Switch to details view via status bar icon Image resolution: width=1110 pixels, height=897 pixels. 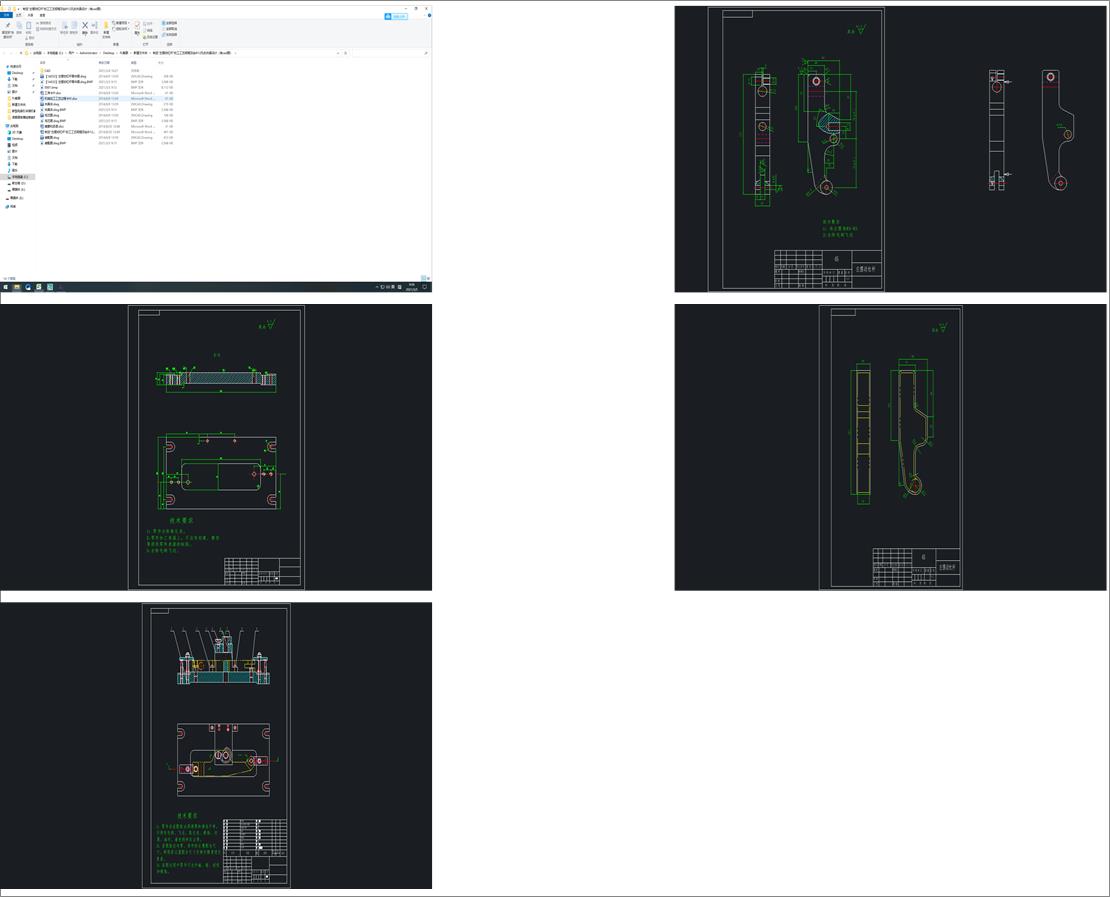pyautogui.click(x=423, y=278)
